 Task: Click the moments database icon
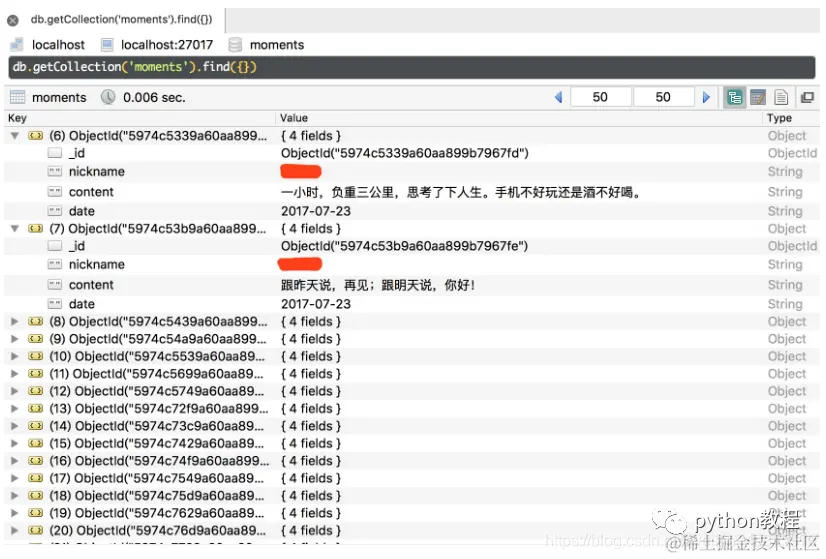click(x=235, y=45)
